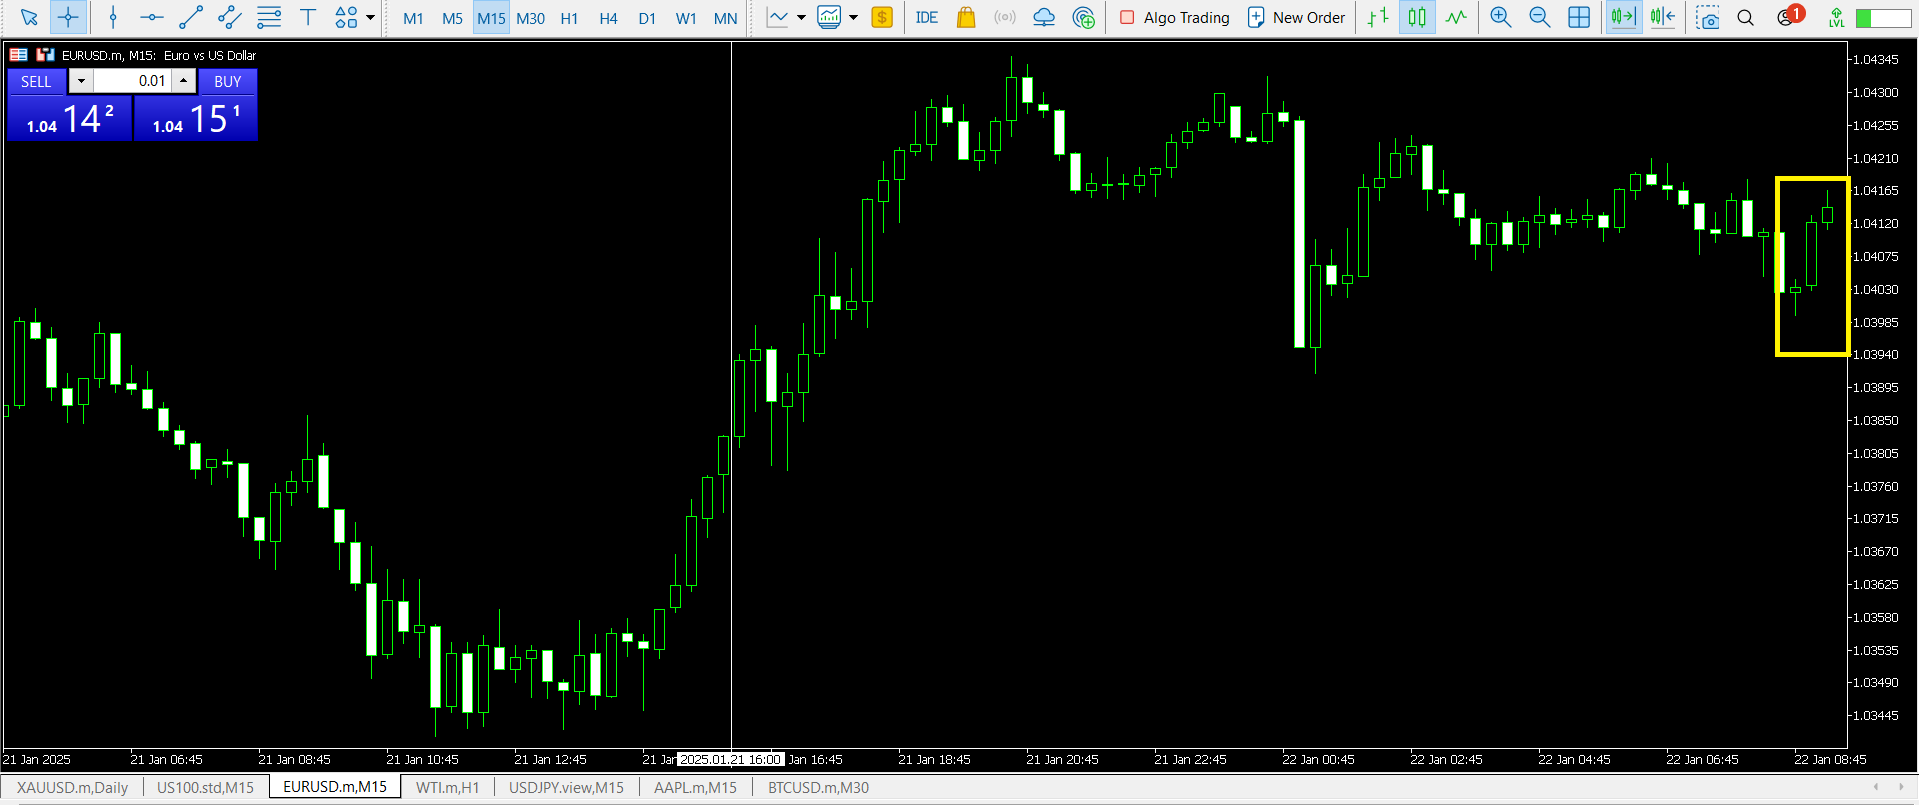
Task: Select the equidistant channel tool
Action: tap(229, 17)
